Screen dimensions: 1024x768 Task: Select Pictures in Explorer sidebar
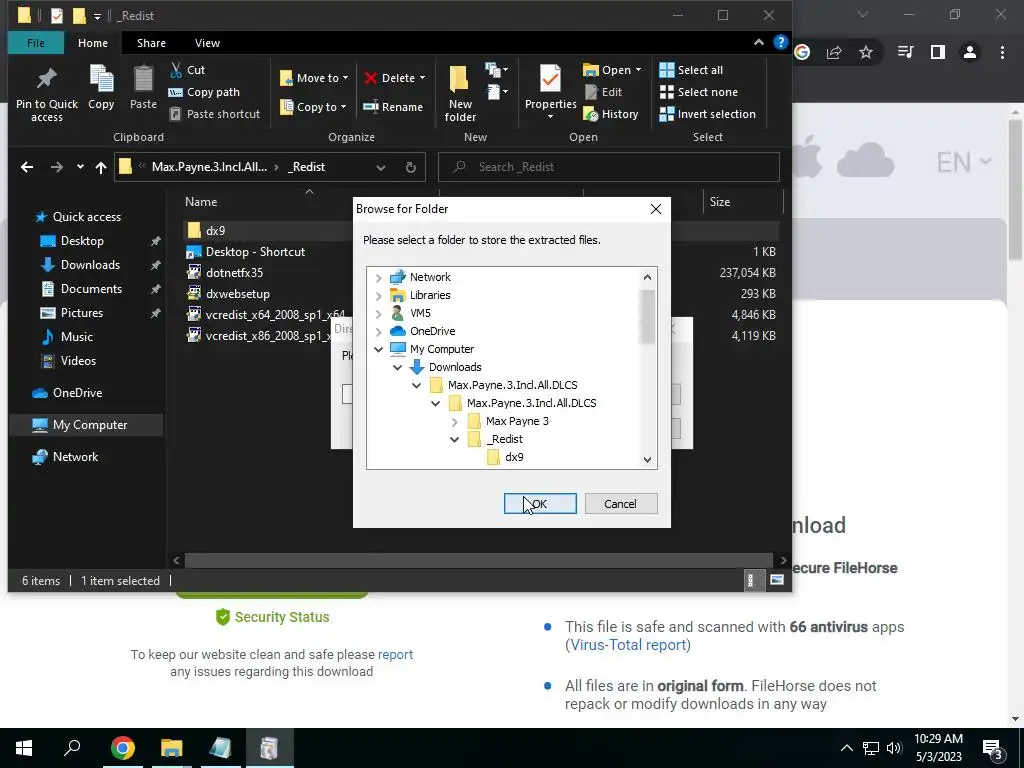[81, 313]
